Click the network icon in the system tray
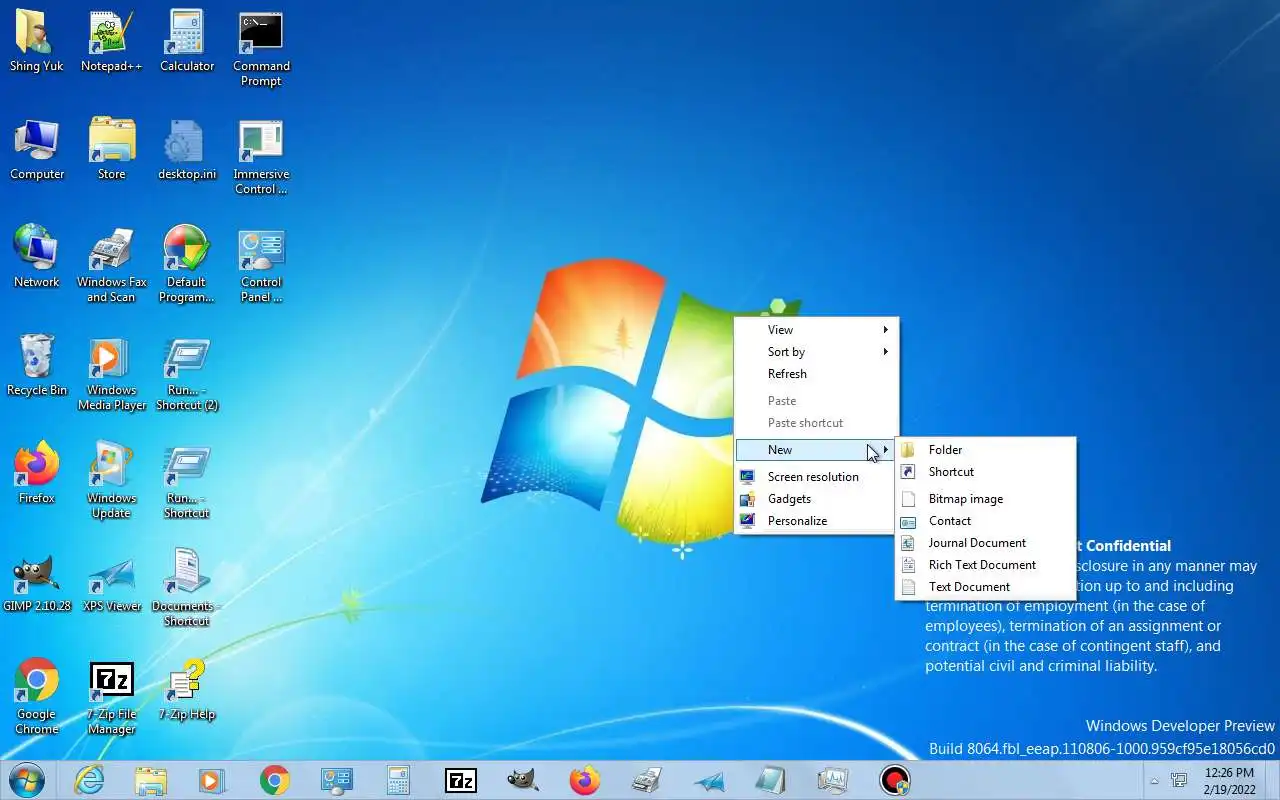The image size is (1280, 800). coord(1179,780)
